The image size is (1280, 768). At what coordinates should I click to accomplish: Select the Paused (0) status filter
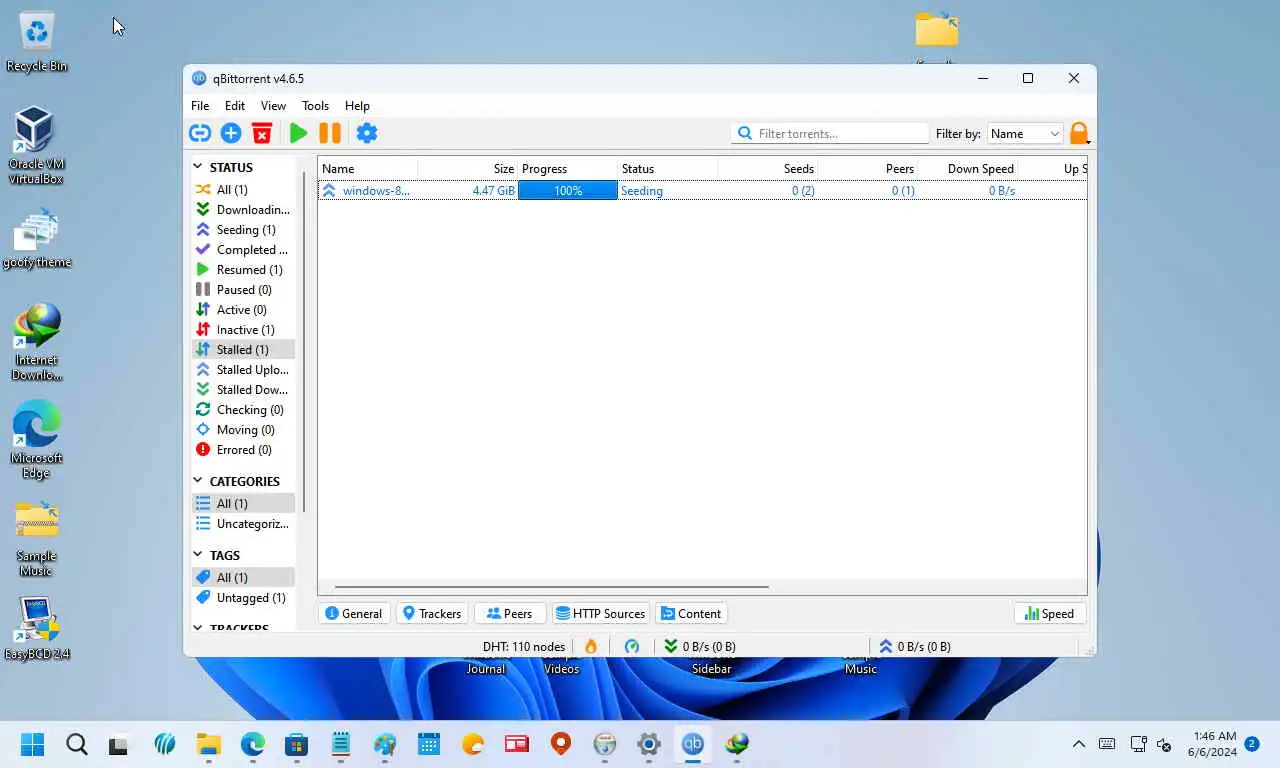(x=243, y=289)
